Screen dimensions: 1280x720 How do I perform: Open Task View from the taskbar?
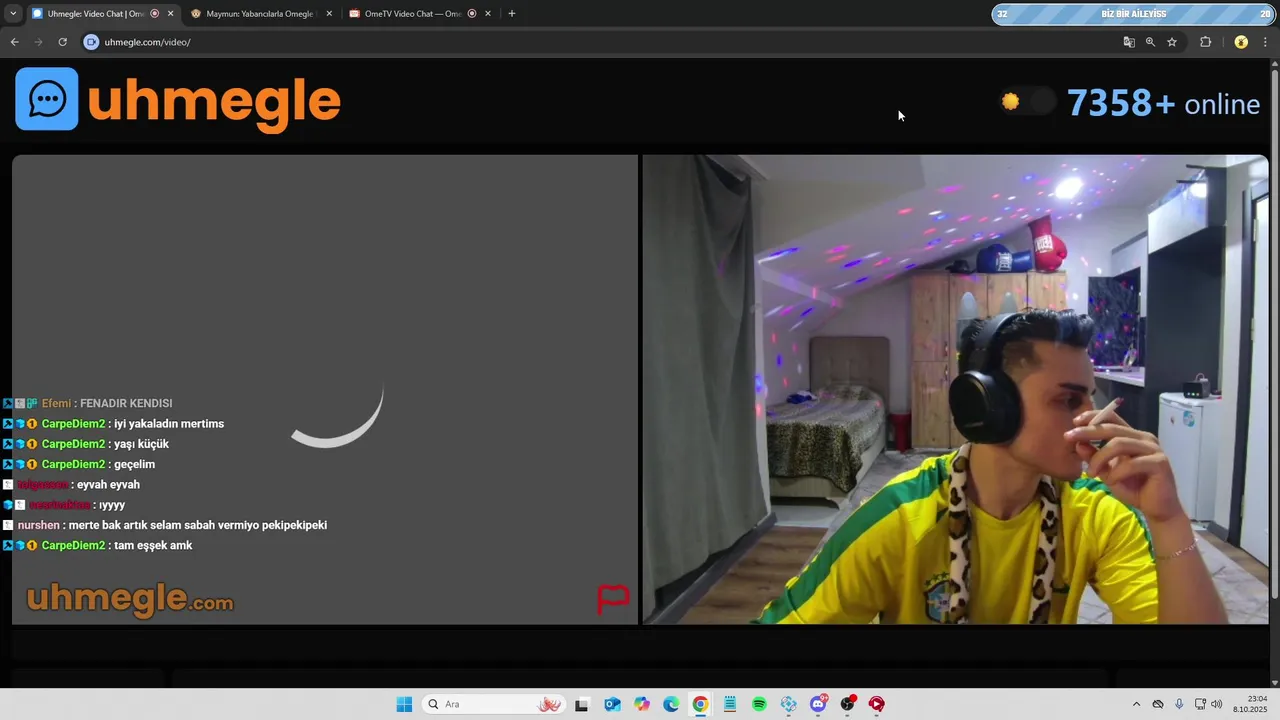(582, 704)
